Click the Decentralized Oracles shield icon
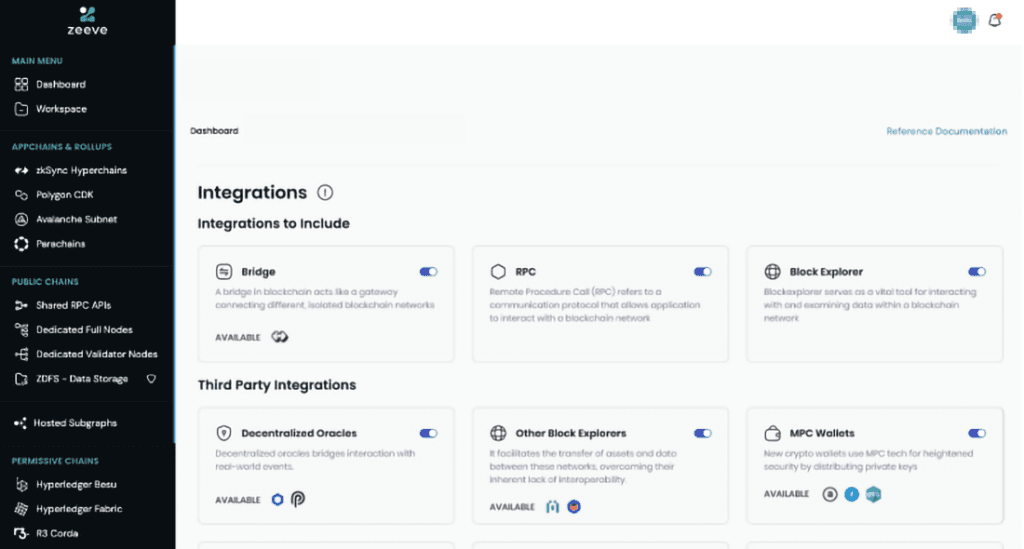The width and height of the screenshot is (1024, 549). [224, 433]
